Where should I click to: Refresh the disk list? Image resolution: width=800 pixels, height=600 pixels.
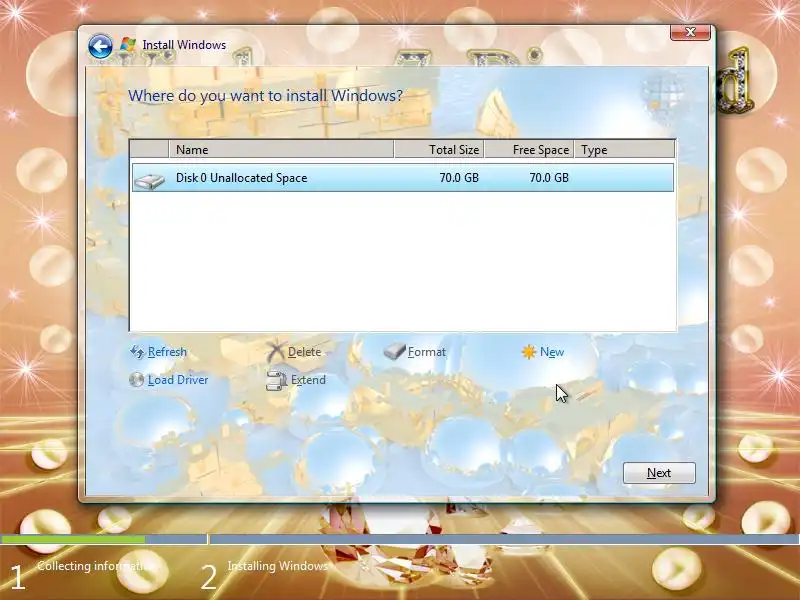(167, 352)
